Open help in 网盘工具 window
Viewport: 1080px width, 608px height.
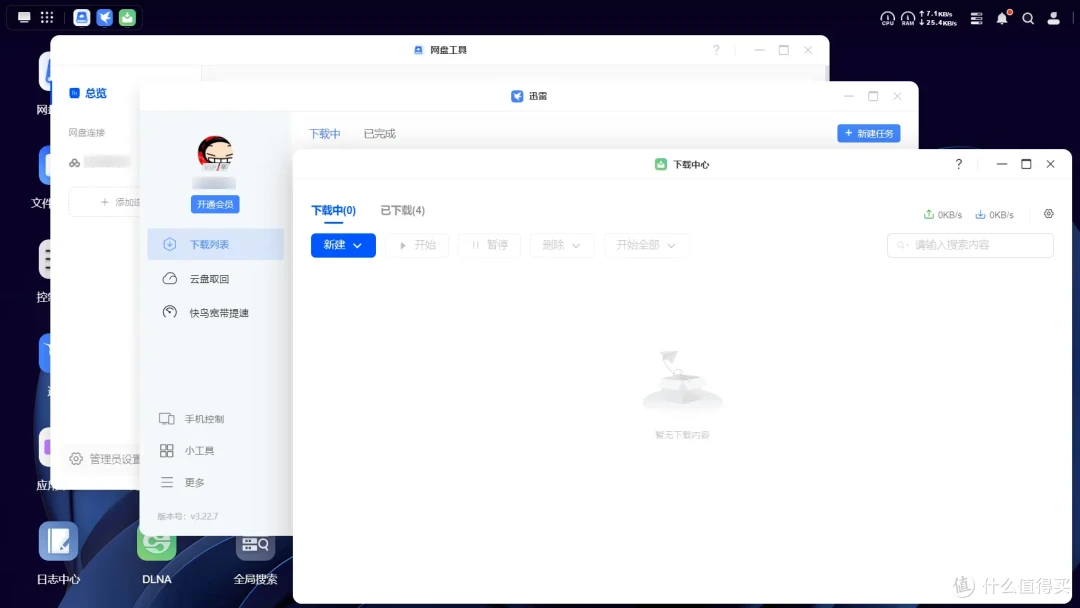tap(716, 50)
